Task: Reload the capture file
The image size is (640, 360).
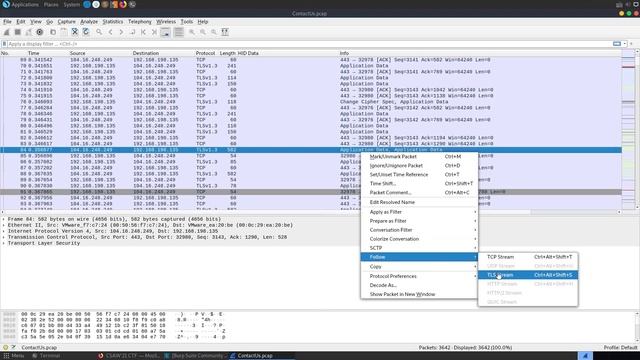Action: tap(86, 32)
